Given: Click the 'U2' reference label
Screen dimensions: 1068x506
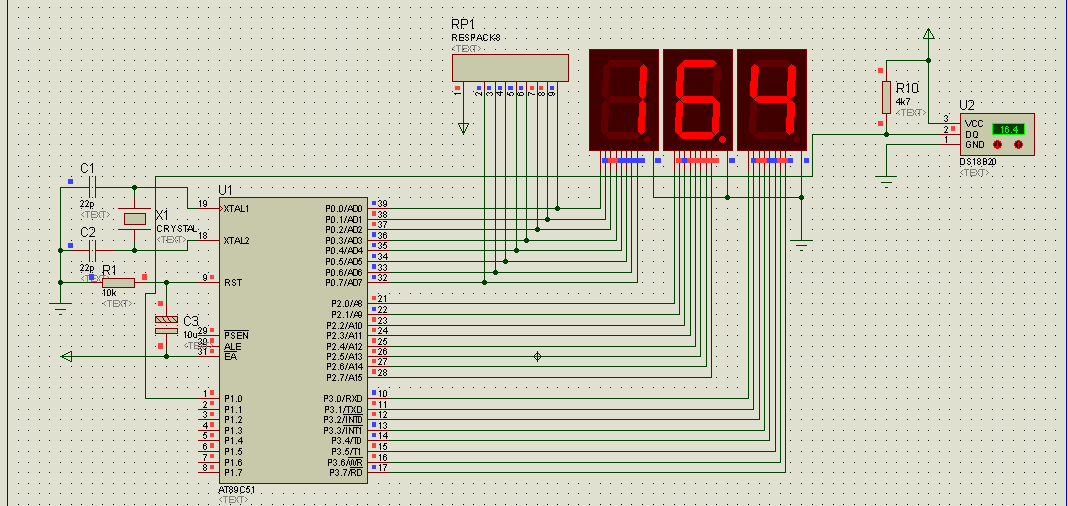Looking at the screenshot, I should coord(967,106).
